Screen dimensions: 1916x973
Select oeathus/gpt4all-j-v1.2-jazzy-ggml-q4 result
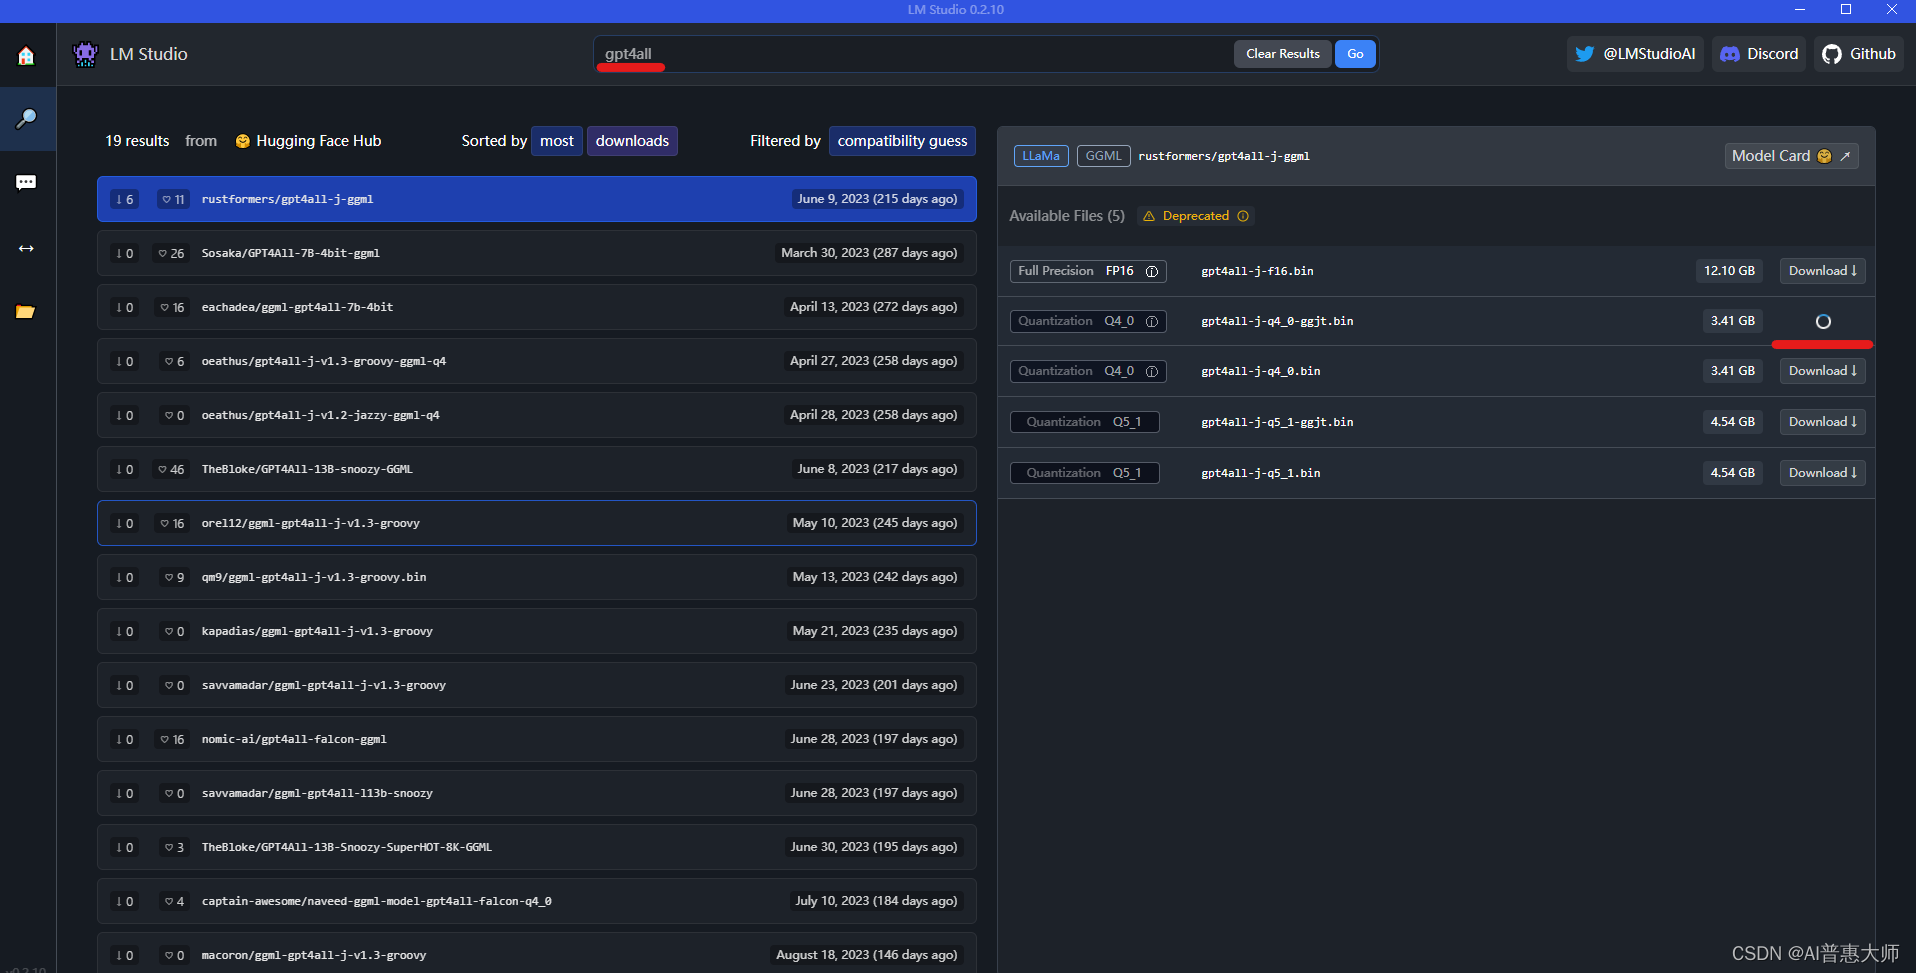[x=537, y=415]
